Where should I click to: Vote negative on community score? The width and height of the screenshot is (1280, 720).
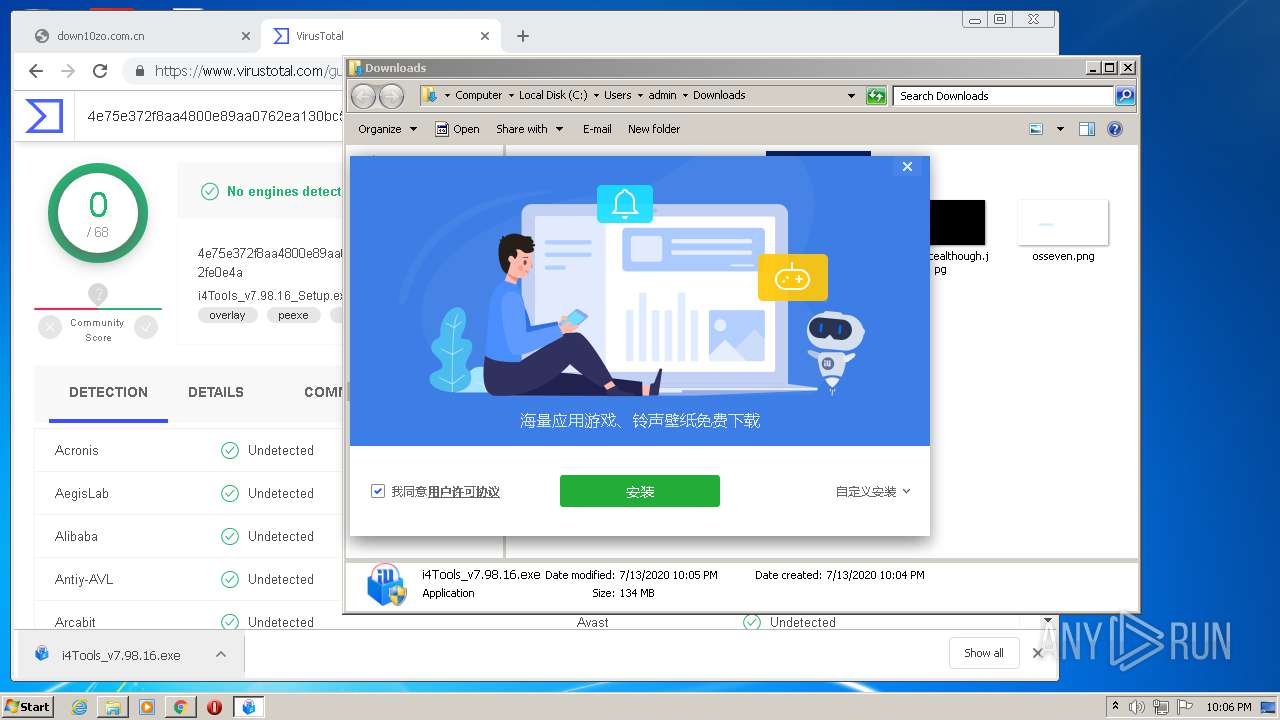[x=50, y=327]
